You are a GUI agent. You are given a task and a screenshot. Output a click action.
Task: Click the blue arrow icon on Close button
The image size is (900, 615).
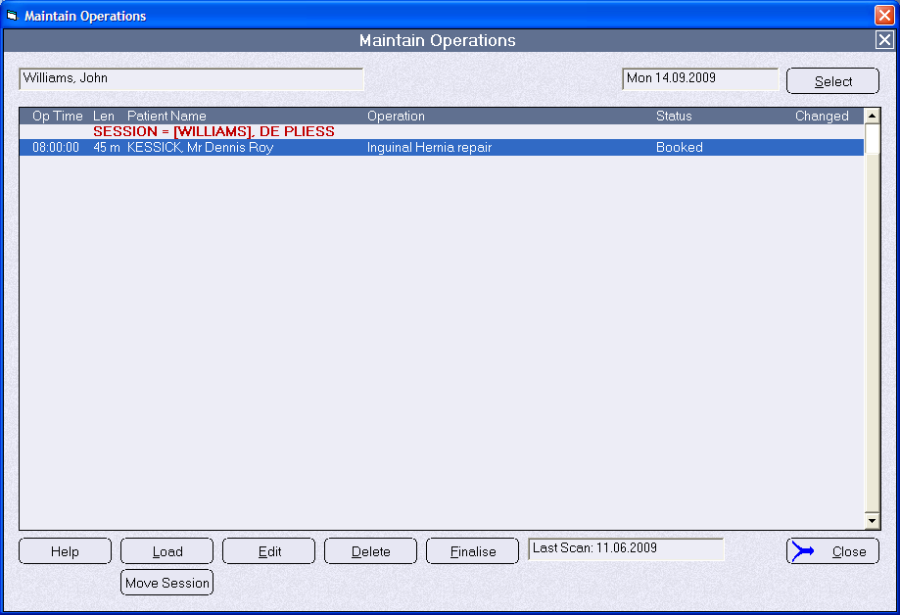(x=802, y=551)
